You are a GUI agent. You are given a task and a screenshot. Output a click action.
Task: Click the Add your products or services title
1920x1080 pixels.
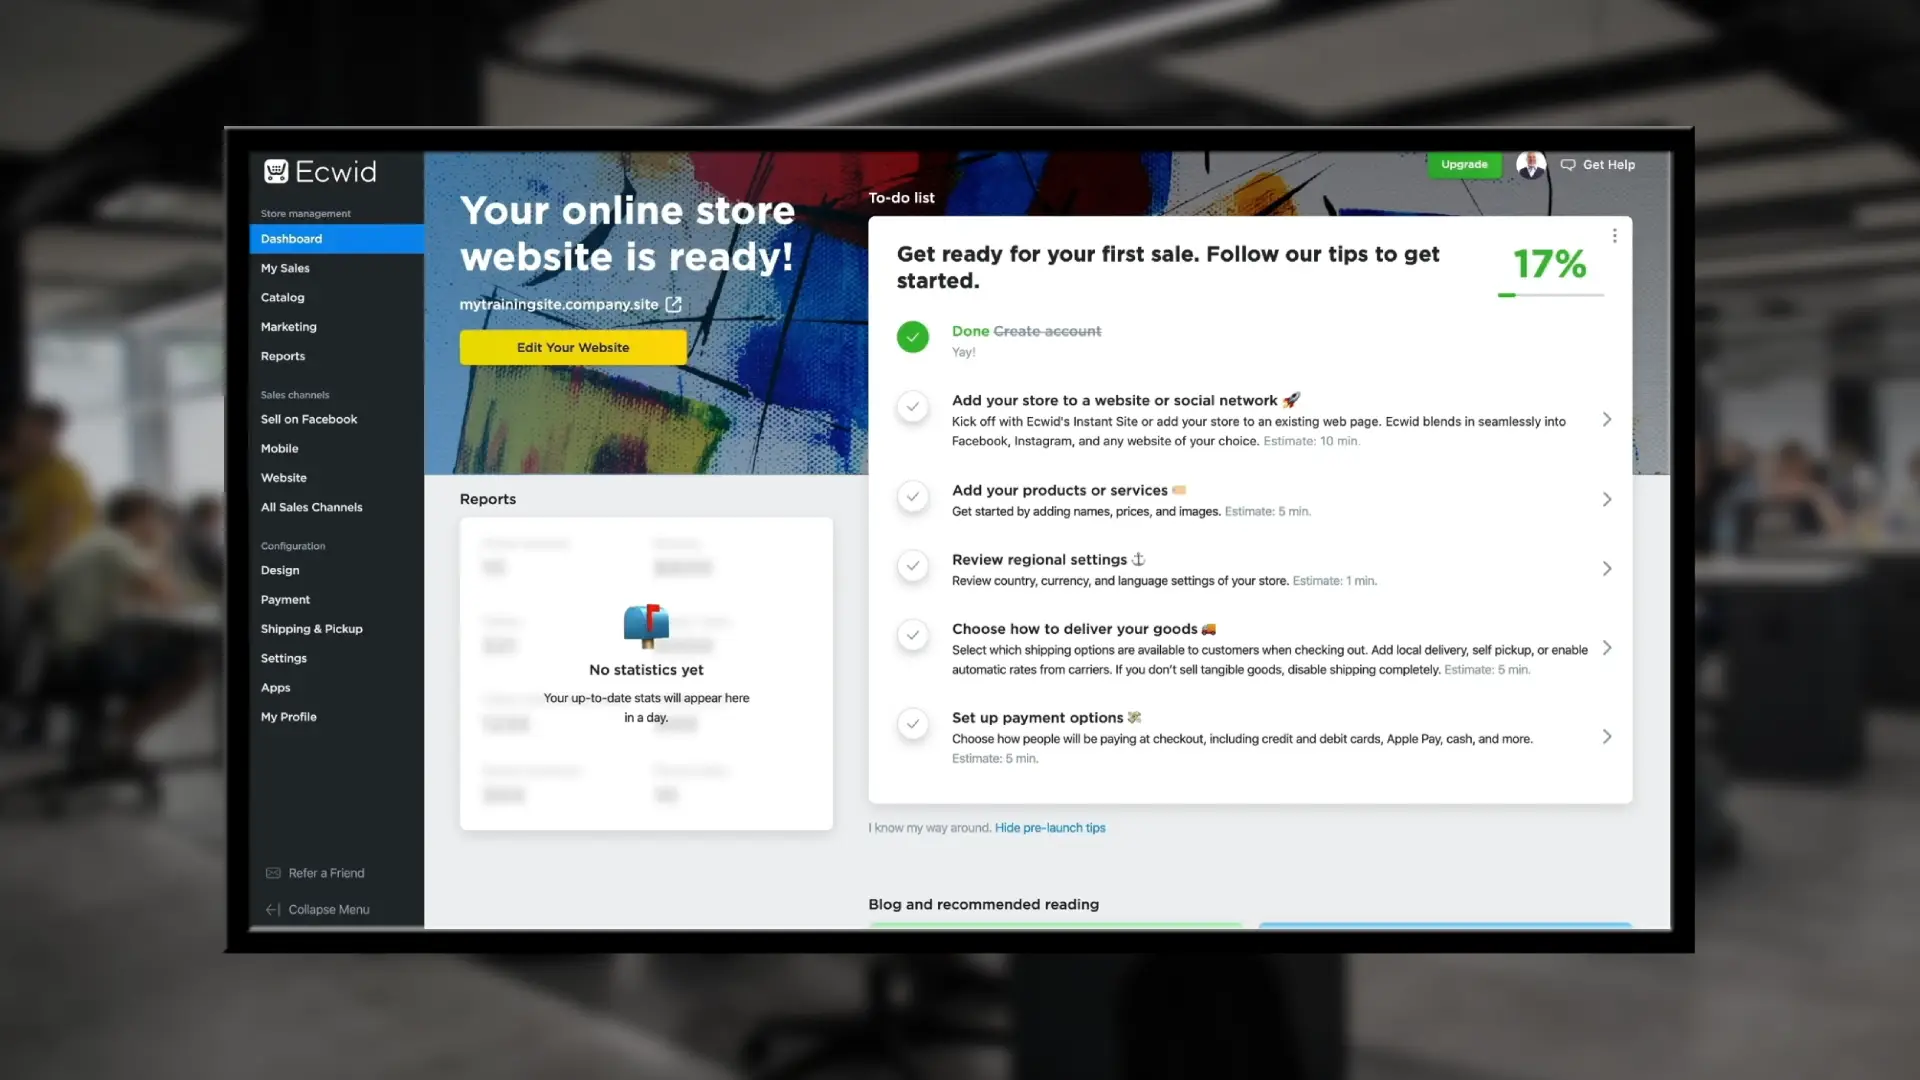(1059, 490)
